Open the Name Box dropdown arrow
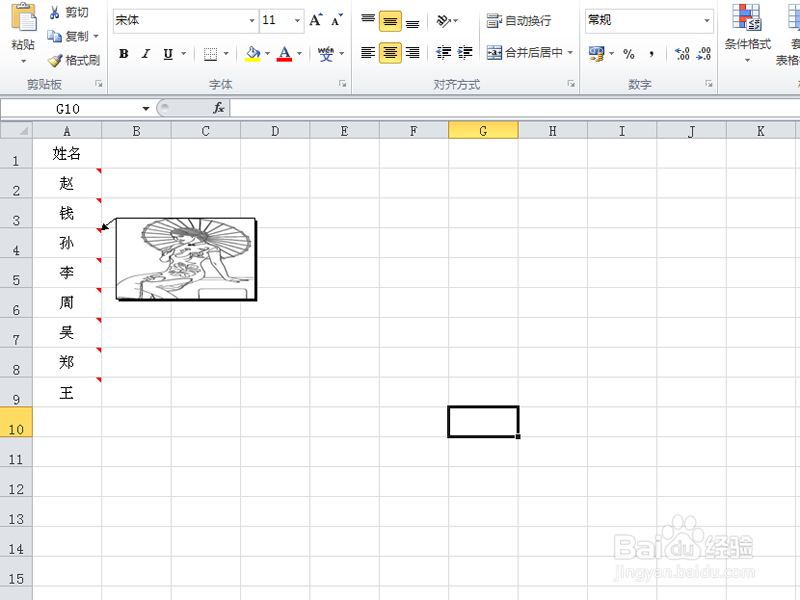The width and height of the screenshot is (800, 600). coord(146,109)
